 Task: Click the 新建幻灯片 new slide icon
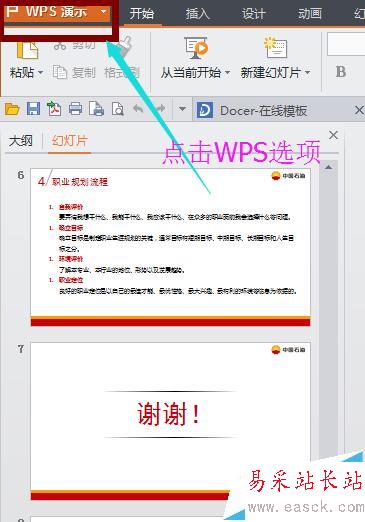pos(275,48)
